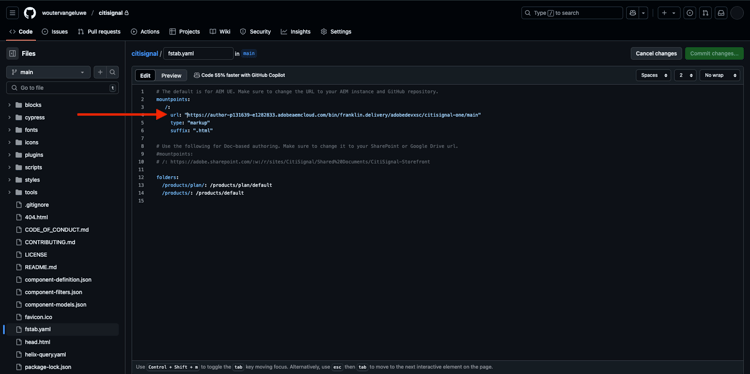Click the search files magnifier icon
This screenshot has height=374, width=750.
(x=112, y=72)
